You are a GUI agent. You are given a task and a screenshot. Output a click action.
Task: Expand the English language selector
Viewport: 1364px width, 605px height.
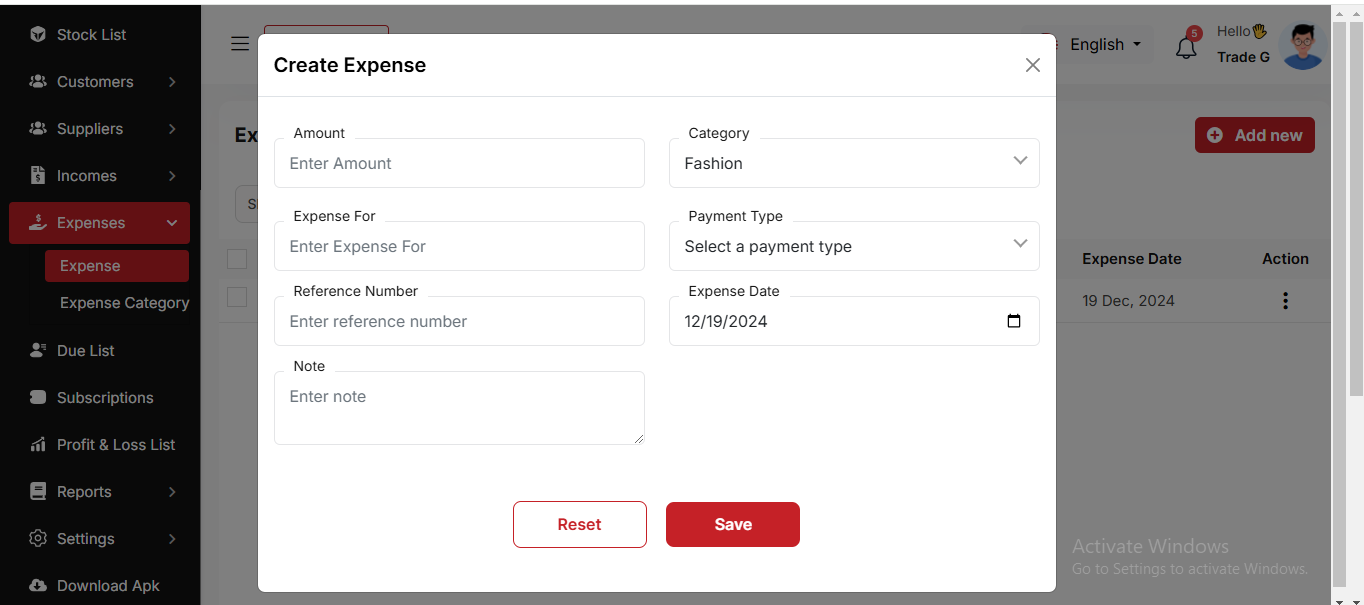point(1104,45)
